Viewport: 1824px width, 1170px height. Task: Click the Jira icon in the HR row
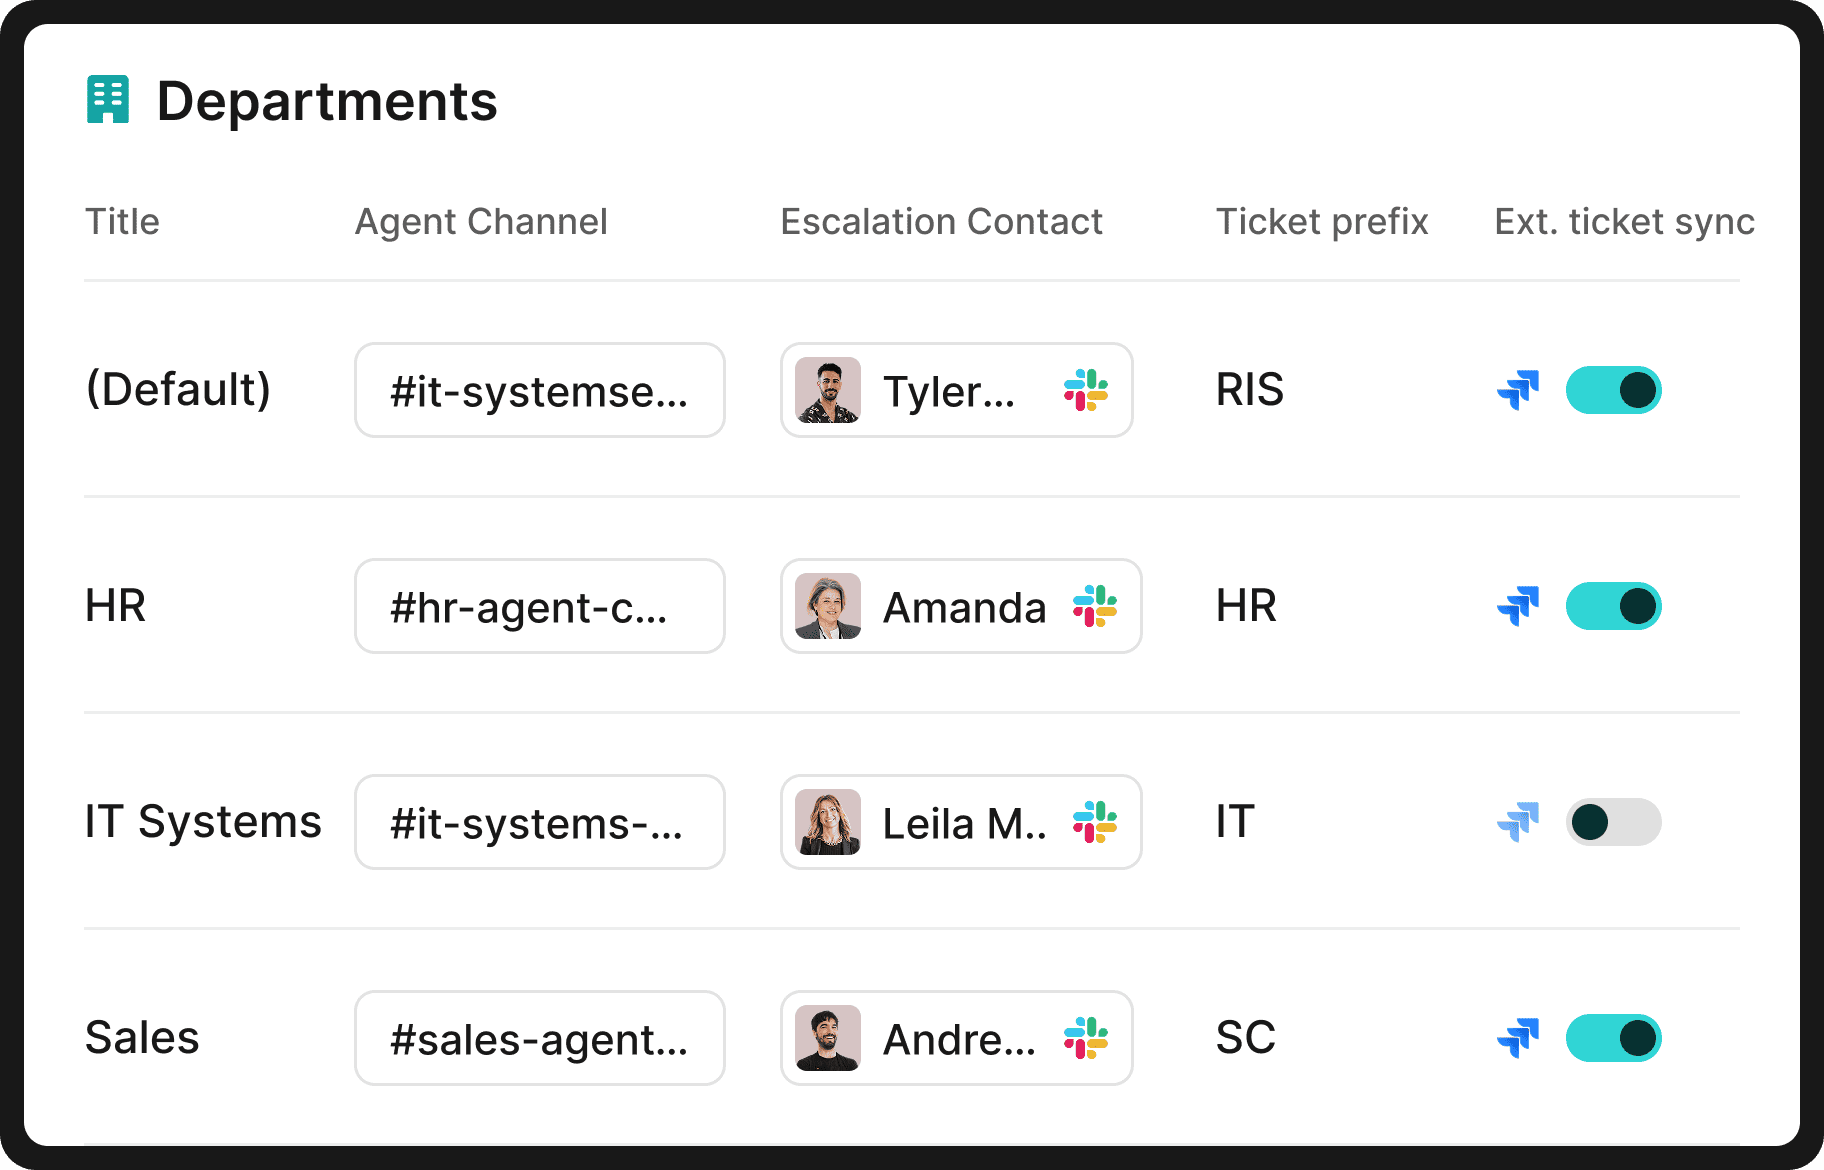point(1517,606)
